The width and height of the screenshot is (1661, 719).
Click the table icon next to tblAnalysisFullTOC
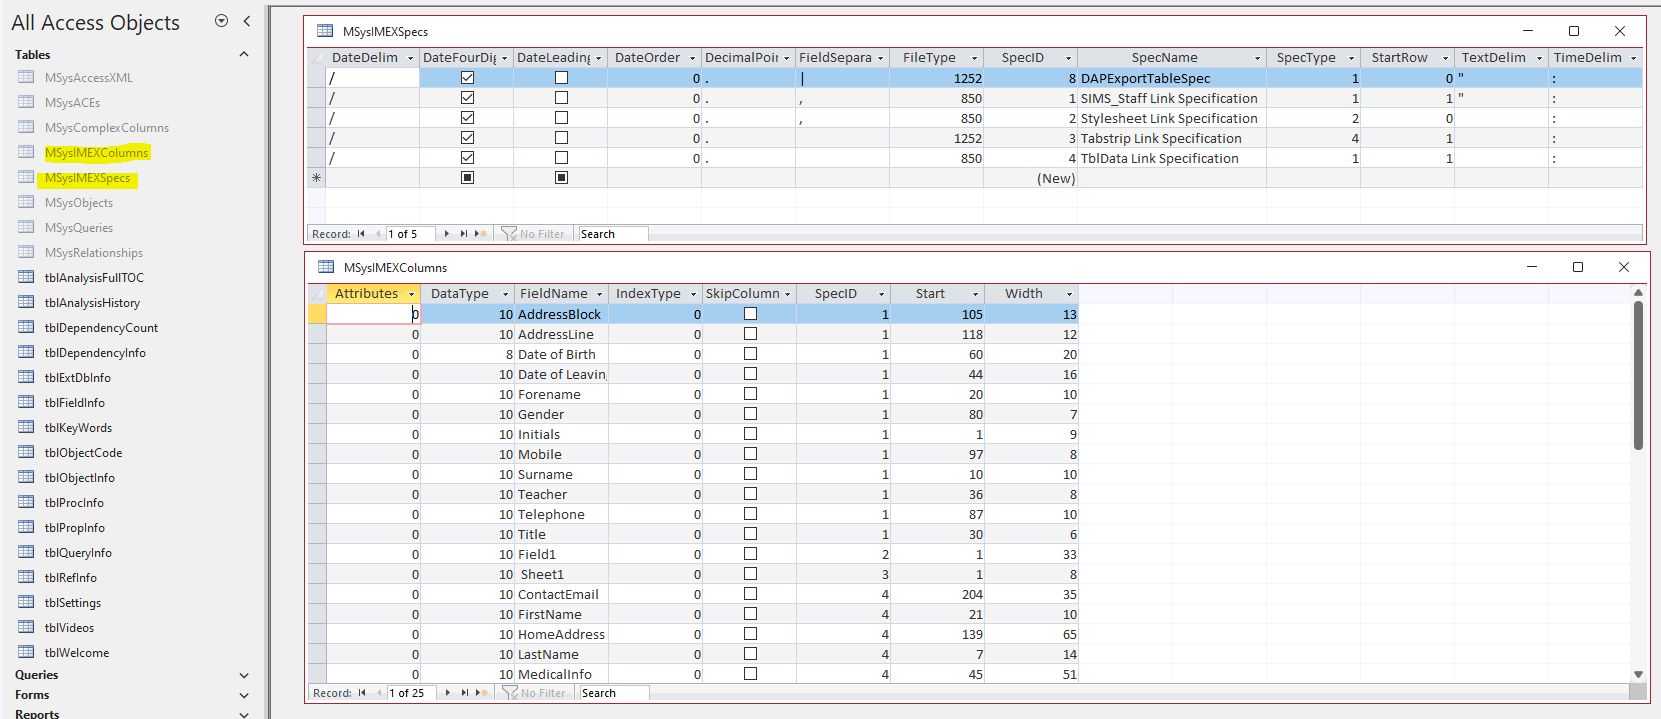(x=26, y=277)
